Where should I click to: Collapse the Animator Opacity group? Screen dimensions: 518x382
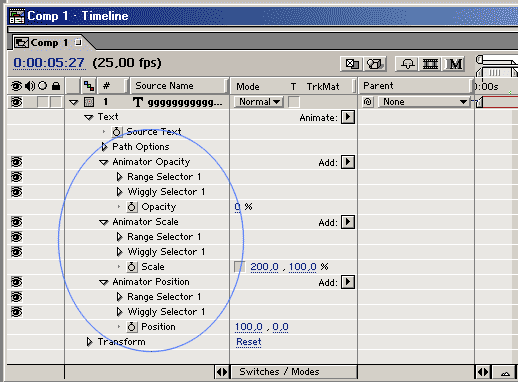coord(104,162)
